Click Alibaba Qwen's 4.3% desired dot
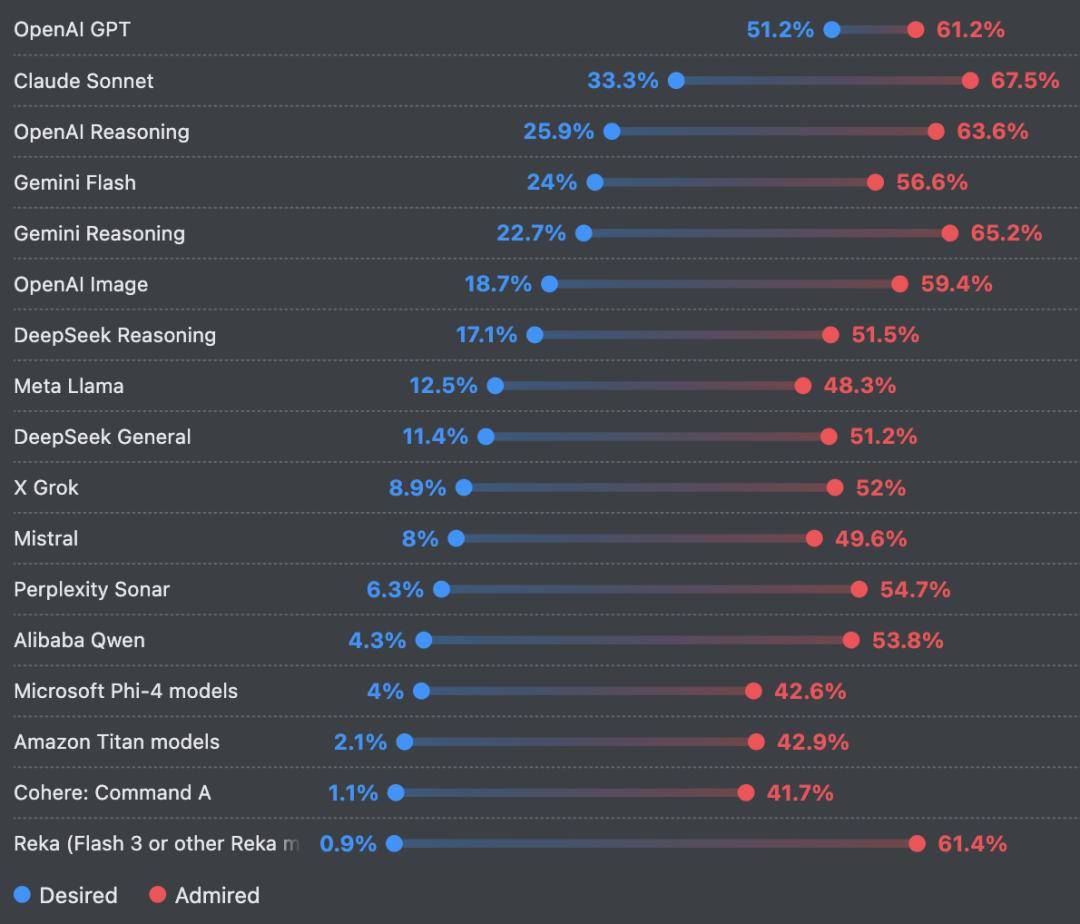This screenshot has height=924, width=1080. coord(424,640)
